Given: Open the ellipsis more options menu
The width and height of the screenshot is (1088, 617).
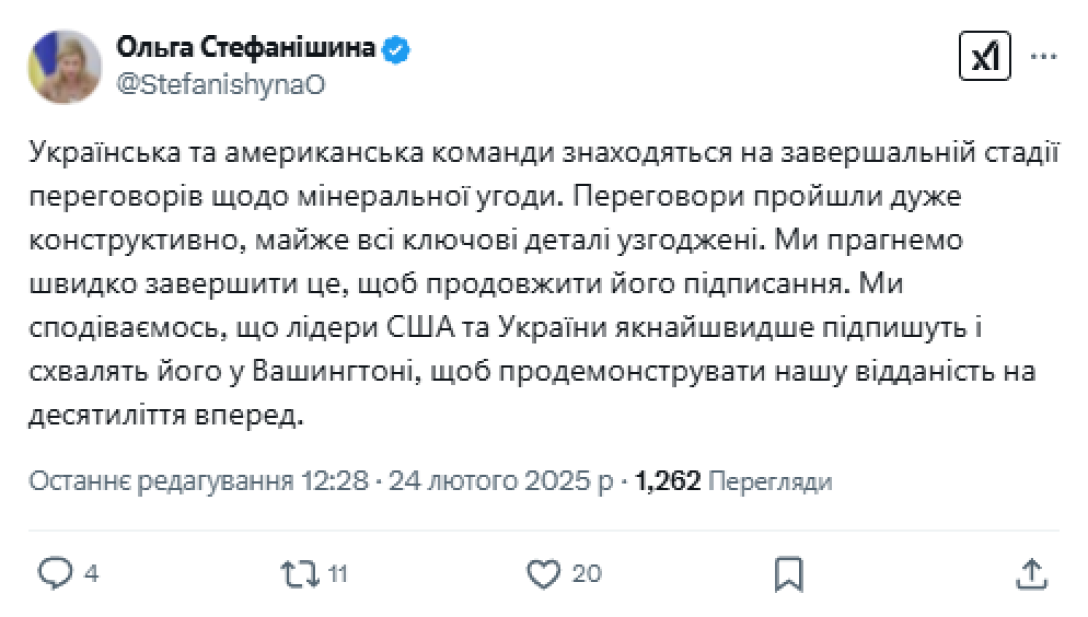Looking at the screenshot, I should coord(1046,55).
